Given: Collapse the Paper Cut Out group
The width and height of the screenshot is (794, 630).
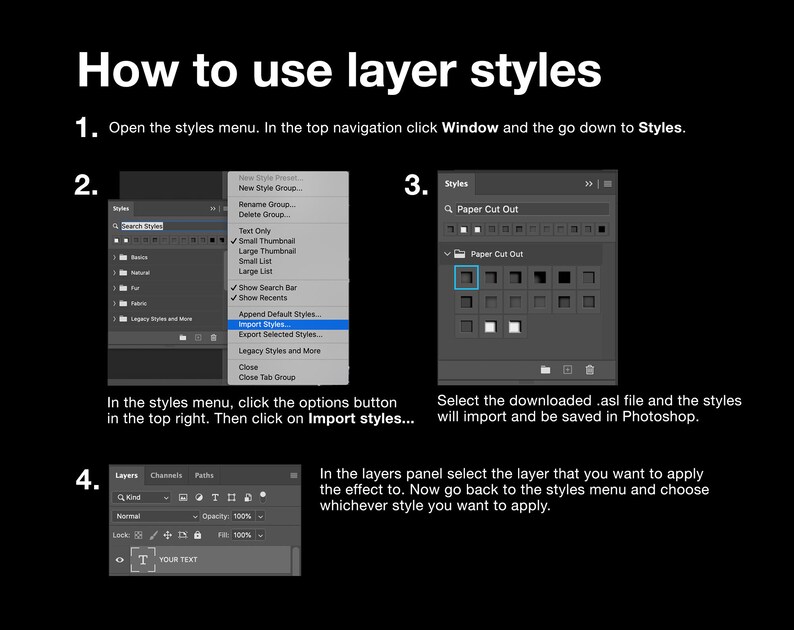Looking at the screenshot, I should pyautogui.click(x=447, y=254).
